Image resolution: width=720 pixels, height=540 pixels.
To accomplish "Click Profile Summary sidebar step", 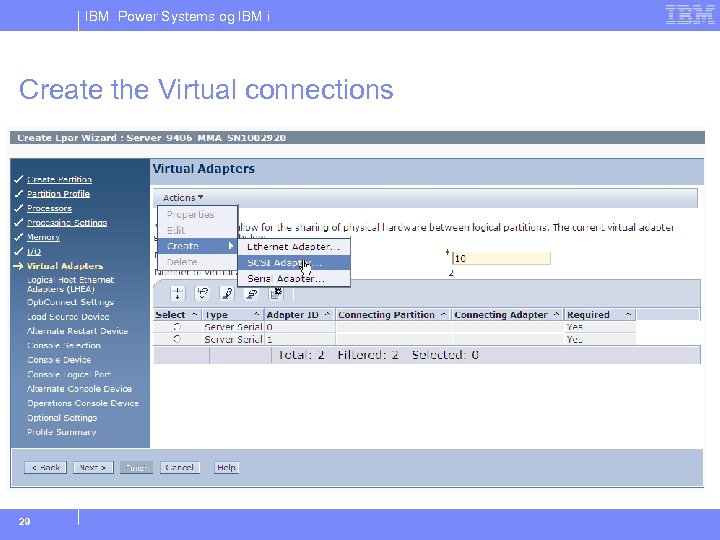I will [62, 432].
